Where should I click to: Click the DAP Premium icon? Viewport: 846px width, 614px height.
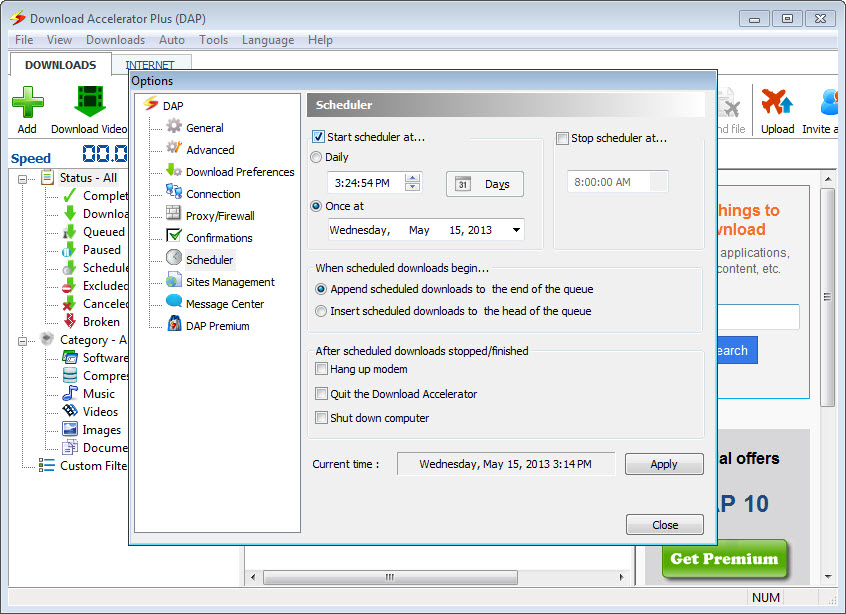click(x=174, y=324)
